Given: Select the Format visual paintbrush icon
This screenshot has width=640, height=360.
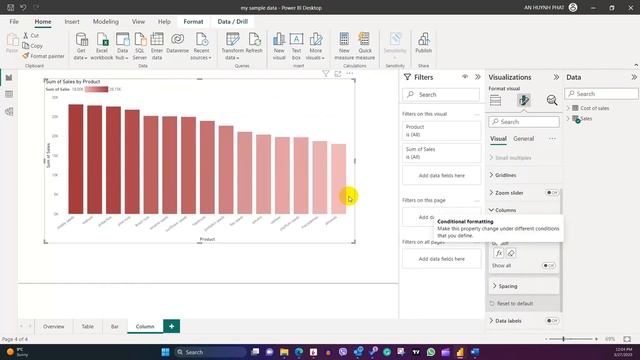Looking at the screenshot, I should pos(524,100).
